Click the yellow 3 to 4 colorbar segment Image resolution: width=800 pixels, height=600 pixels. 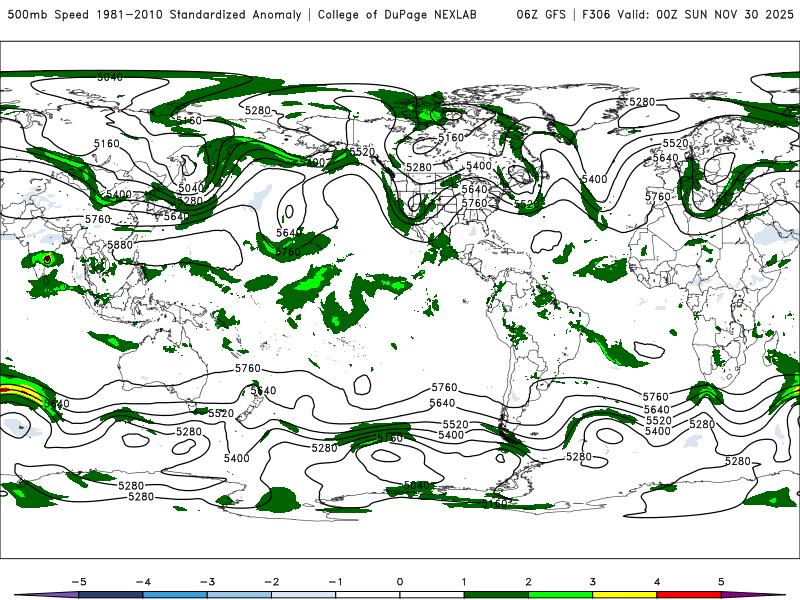point(624,595)
